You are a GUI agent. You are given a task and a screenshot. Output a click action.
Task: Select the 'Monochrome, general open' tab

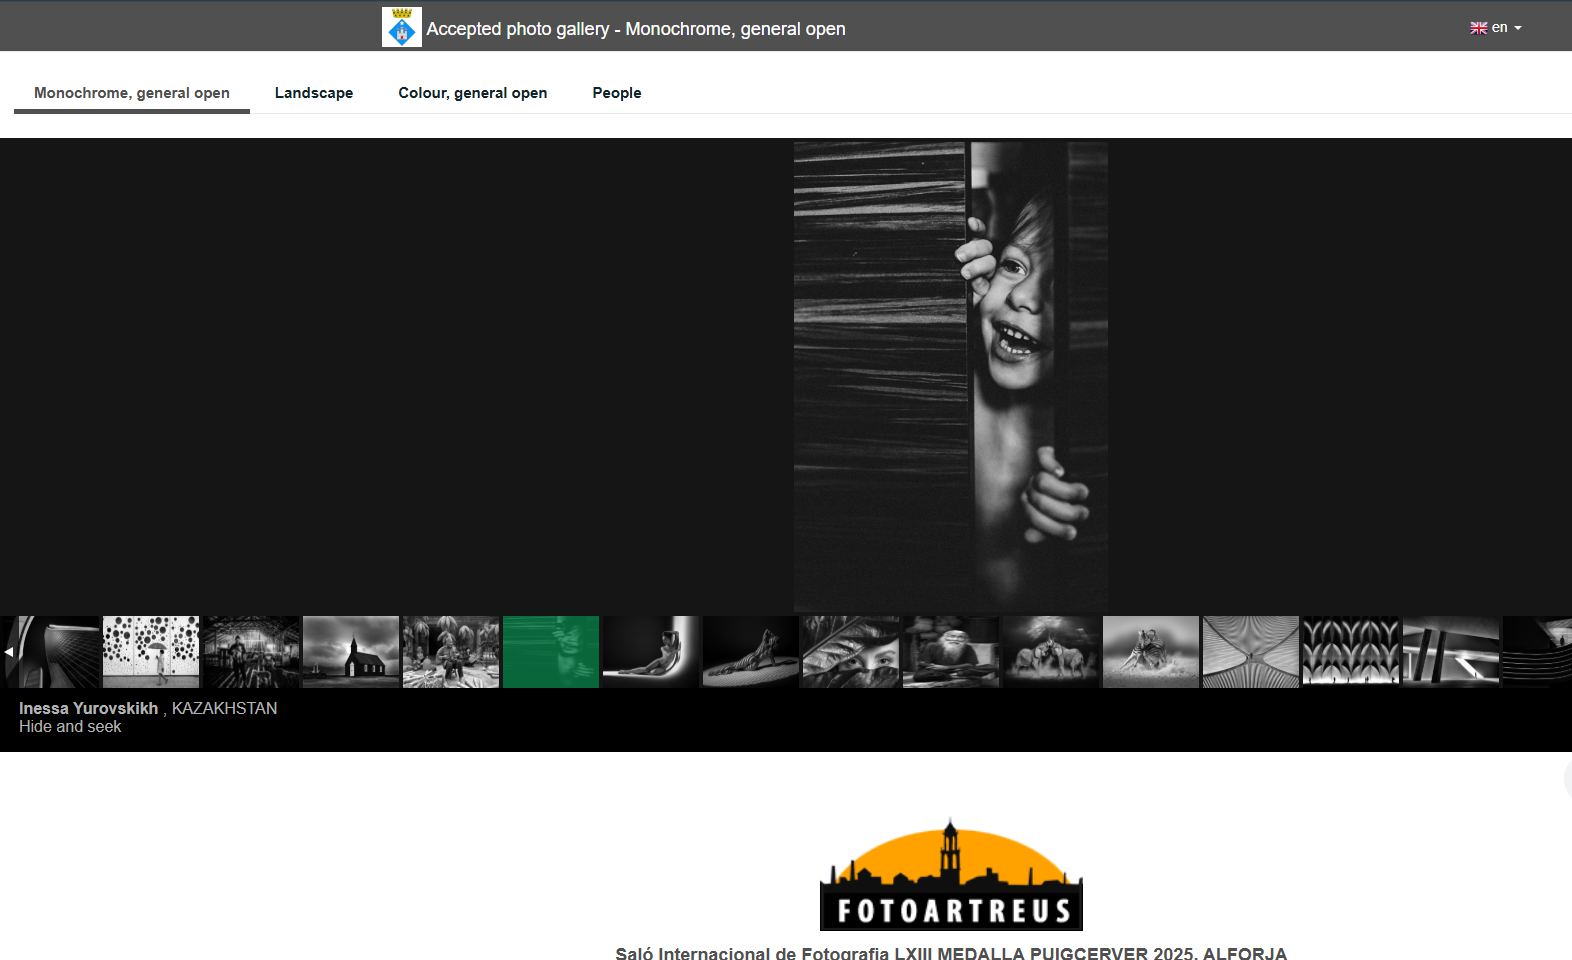[x=132, y=93]
